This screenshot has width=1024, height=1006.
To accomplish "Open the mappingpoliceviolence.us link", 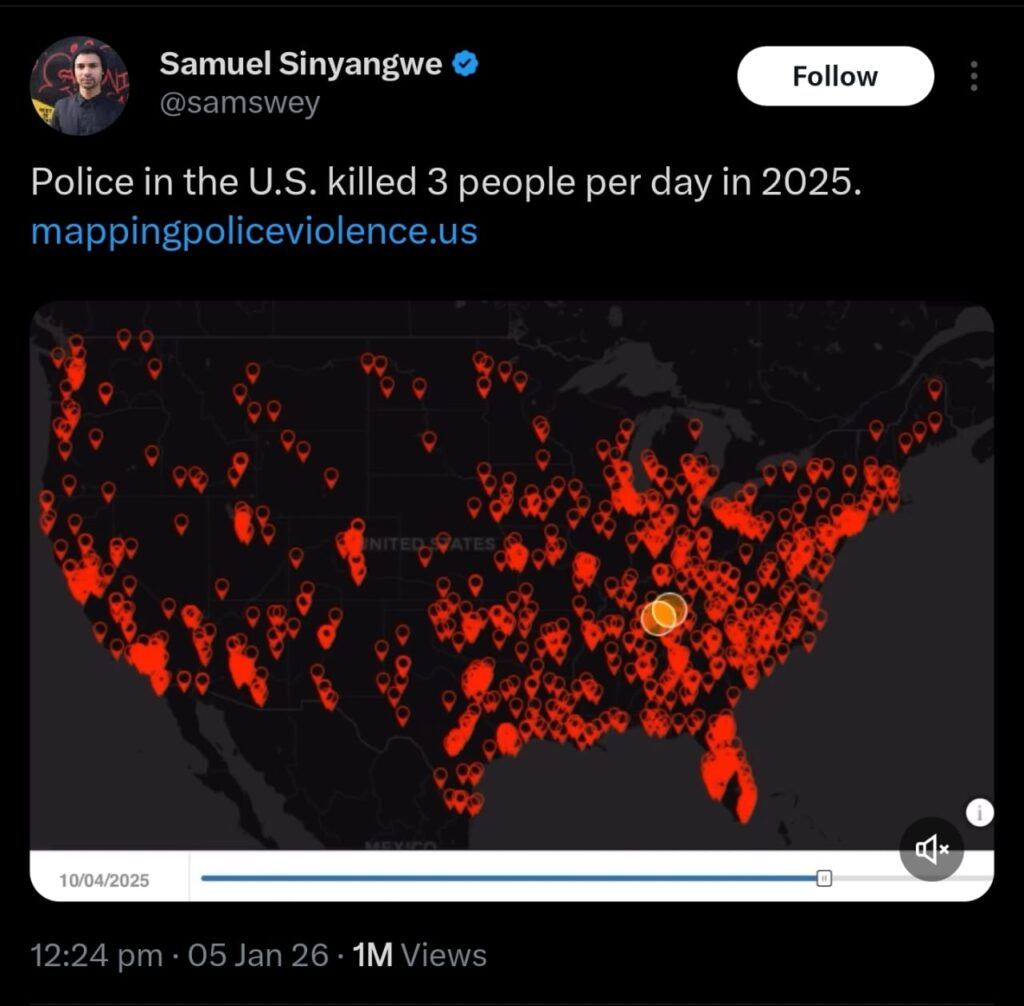I will pyautogui.click(x=254, y=231).
